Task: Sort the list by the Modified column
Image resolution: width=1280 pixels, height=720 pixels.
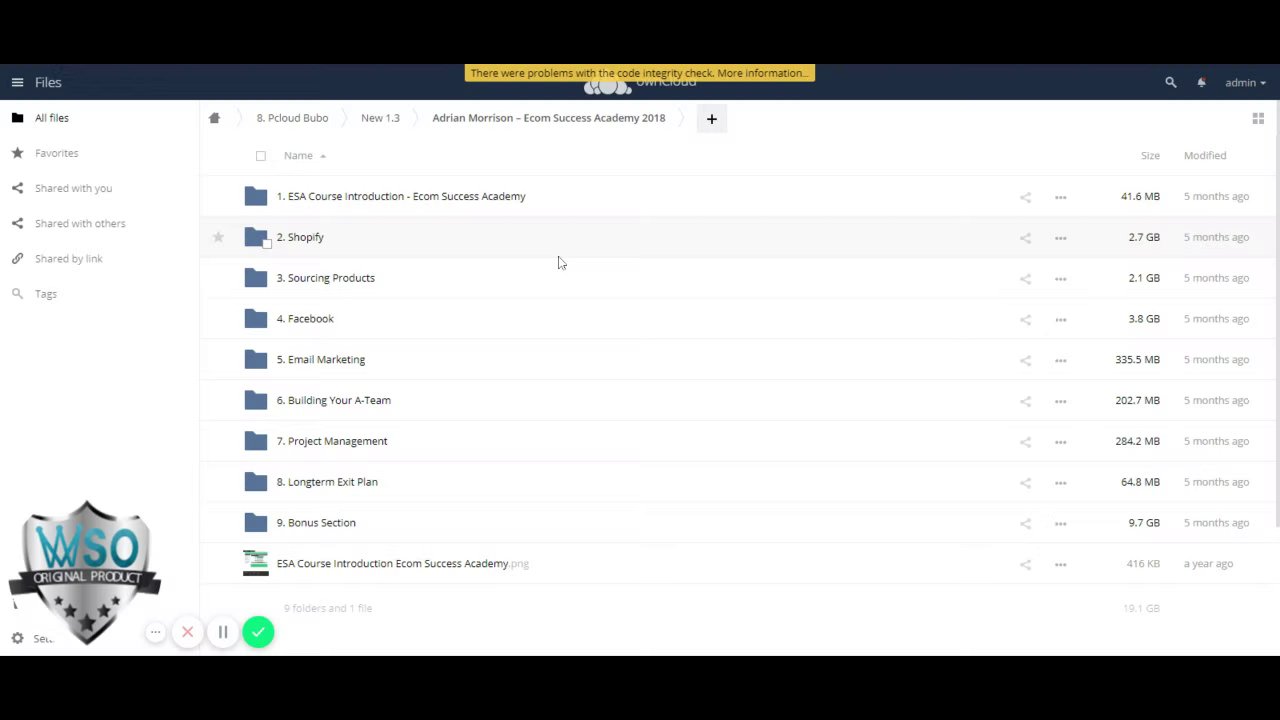Action: (x=1205, y=155)
